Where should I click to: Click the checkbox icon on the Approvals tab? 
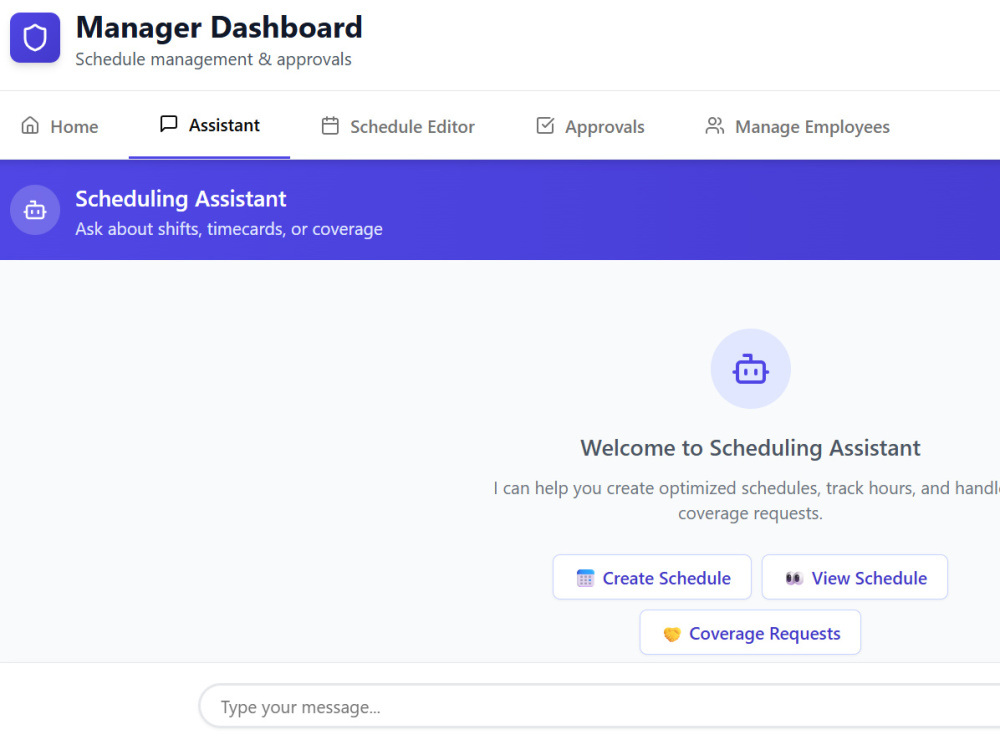pos(545,126)
